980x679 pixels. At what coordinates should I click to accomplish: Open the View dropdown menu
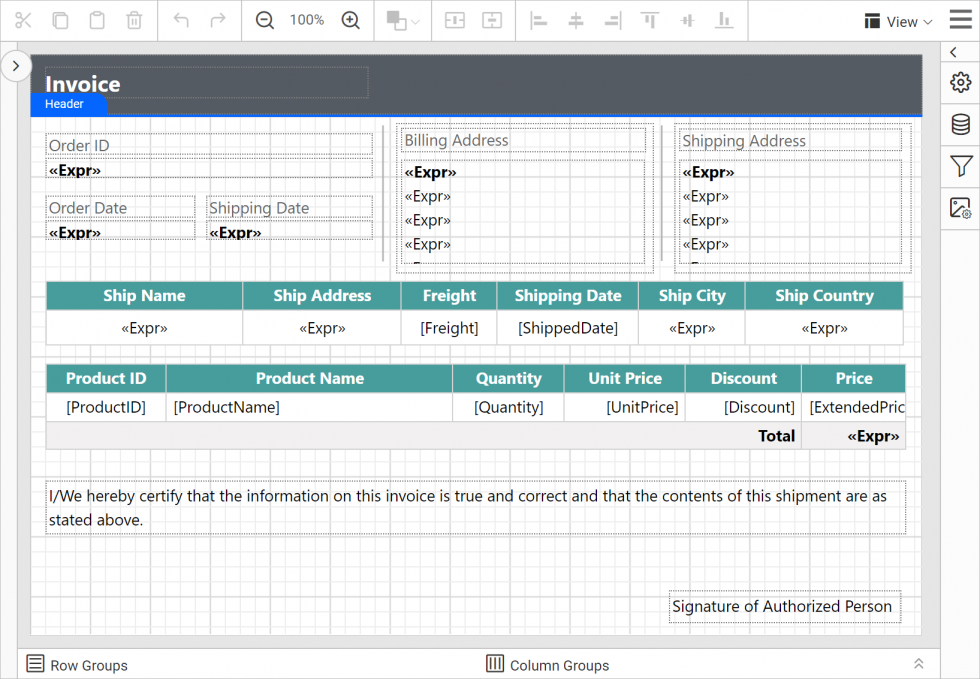[898, 22]
